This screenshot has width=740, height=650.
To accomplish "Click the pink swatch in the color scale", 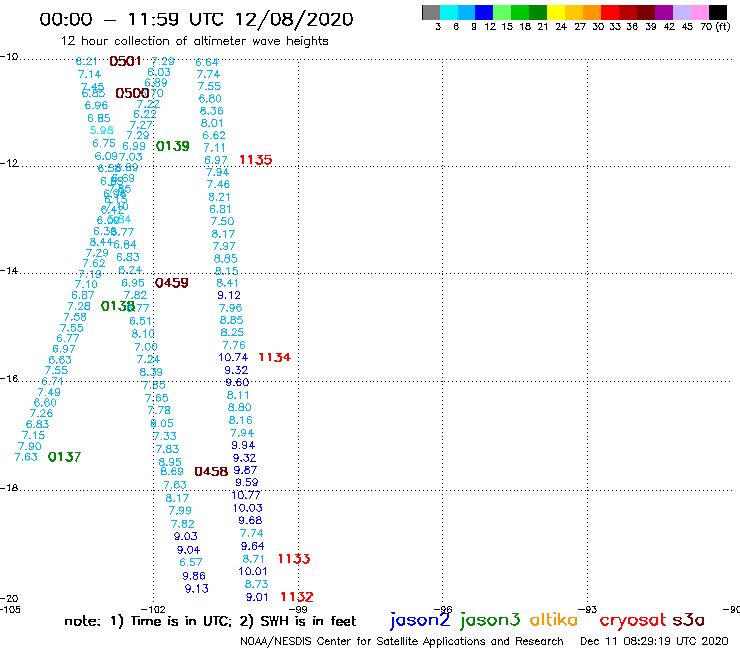I will coord(700,12).
